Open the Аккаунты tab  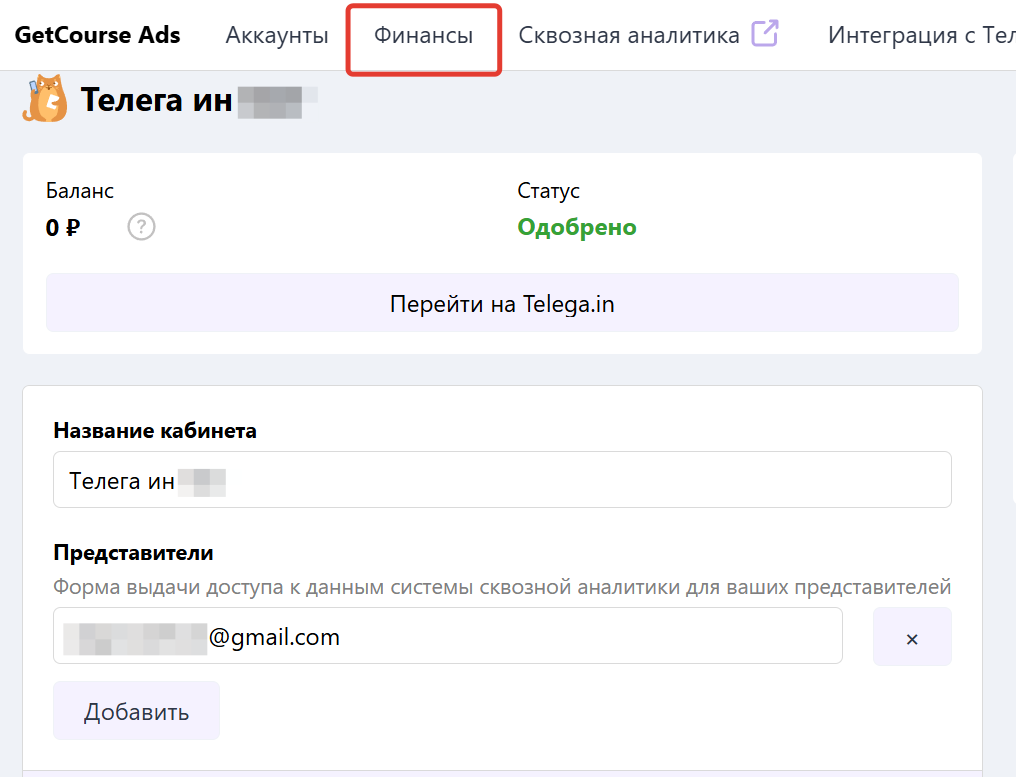point(277,36)
